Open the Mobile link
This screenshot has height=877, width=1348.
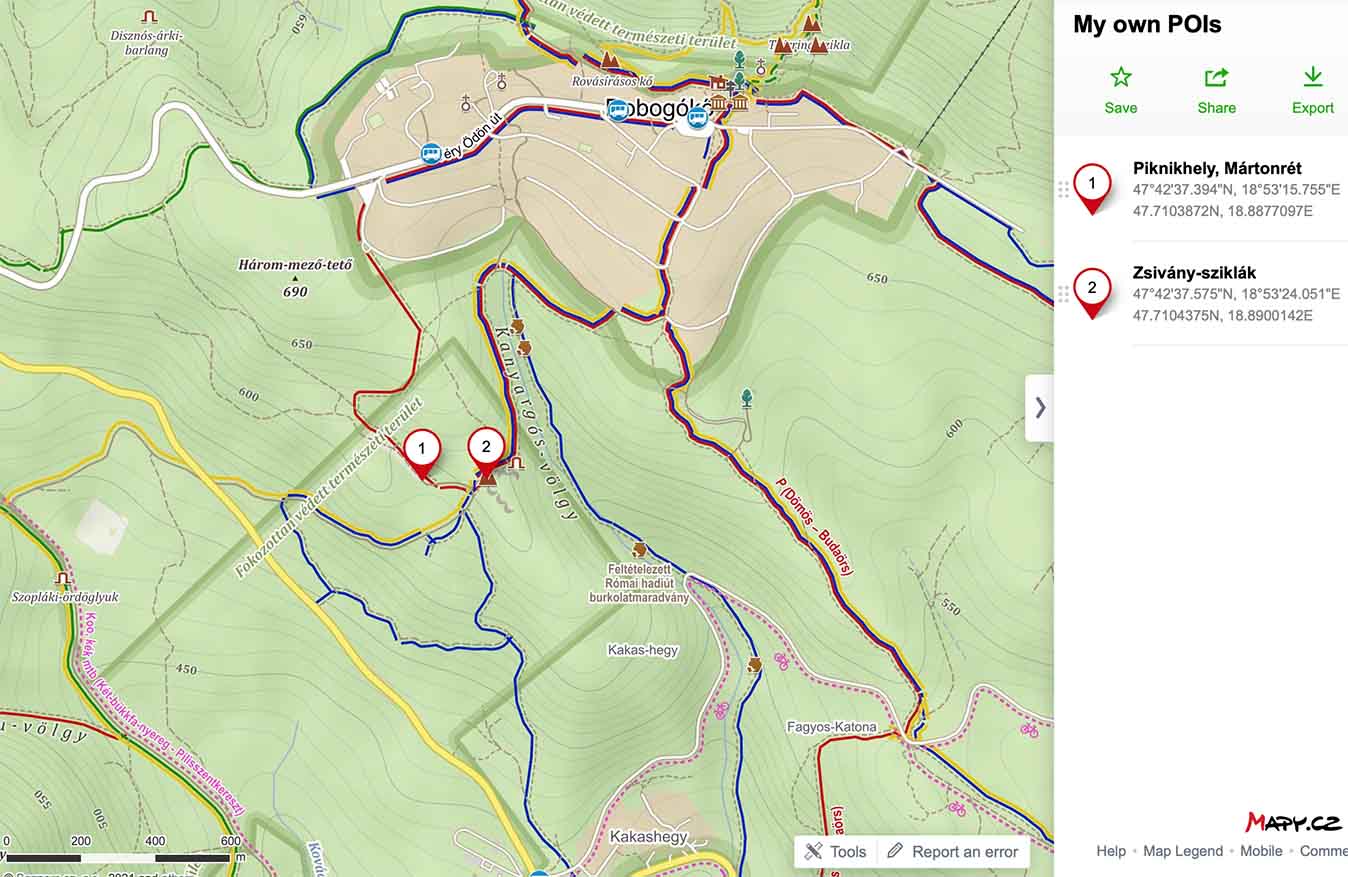[x=1261, y=851]
